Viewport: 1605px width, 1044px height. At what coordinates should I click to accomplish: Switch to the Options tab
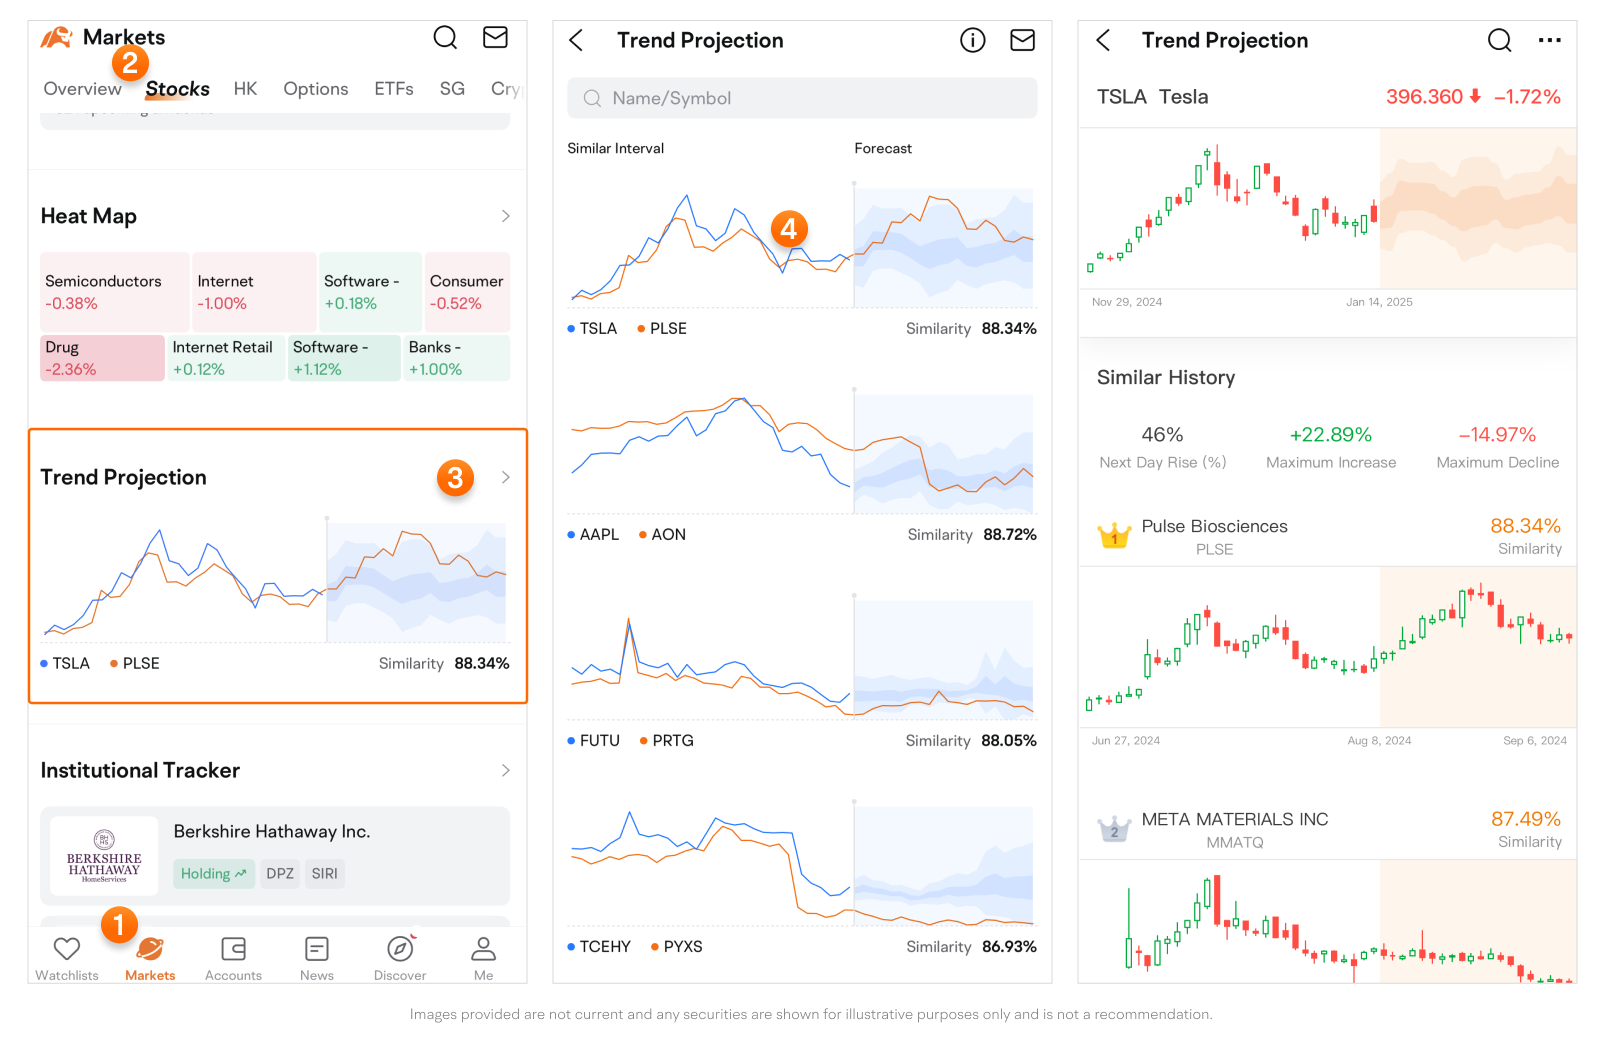pos(315,89)
